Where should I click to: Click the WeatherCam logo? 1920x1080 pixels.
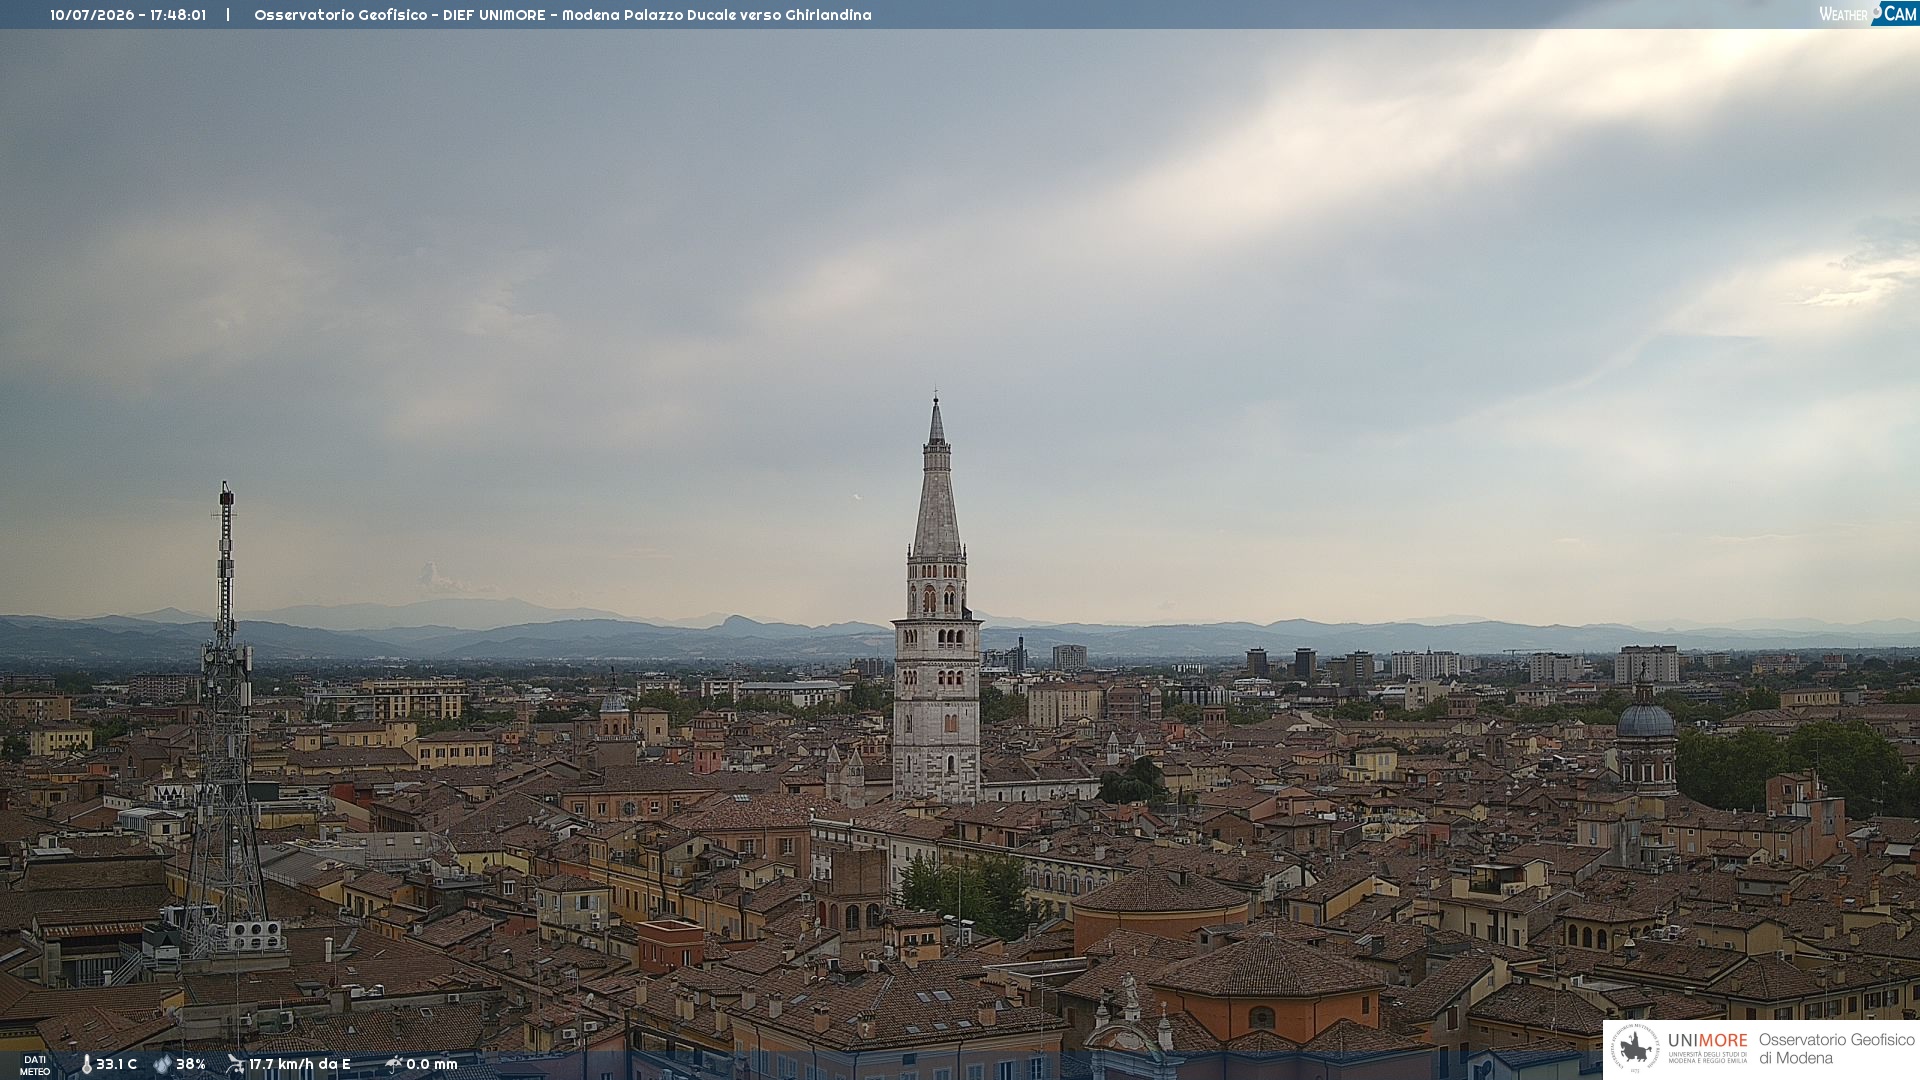click(1868, 13)
